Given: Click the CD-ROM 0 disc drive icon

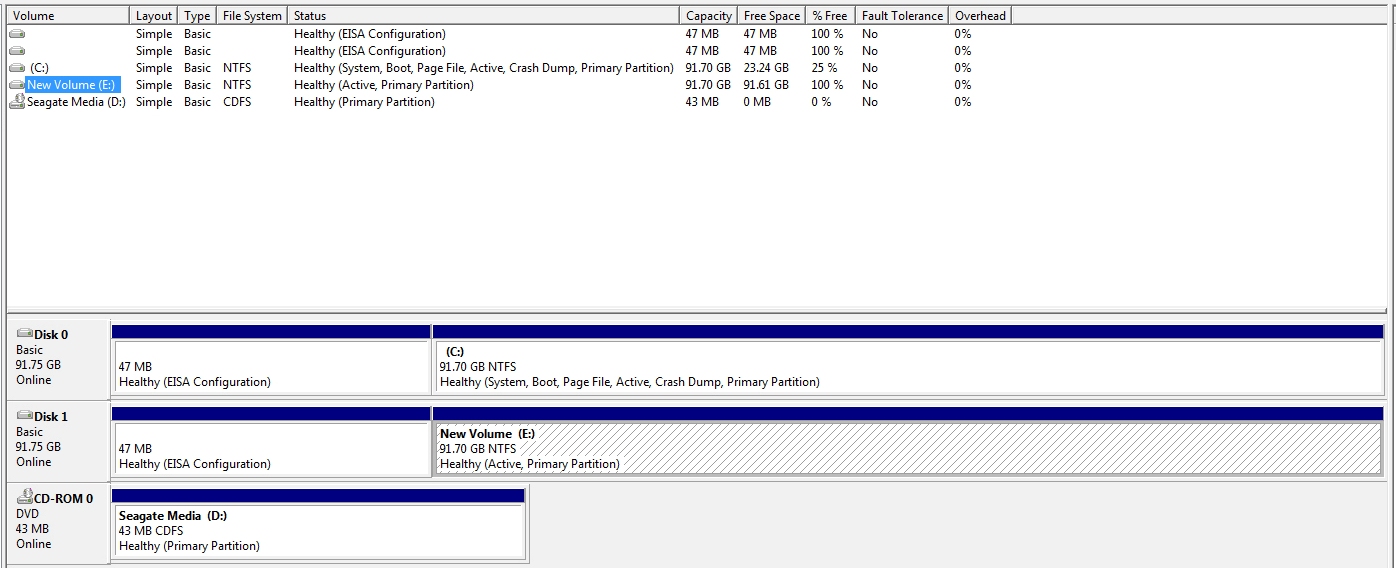Looking at the screenshot, I should point(25,498).
